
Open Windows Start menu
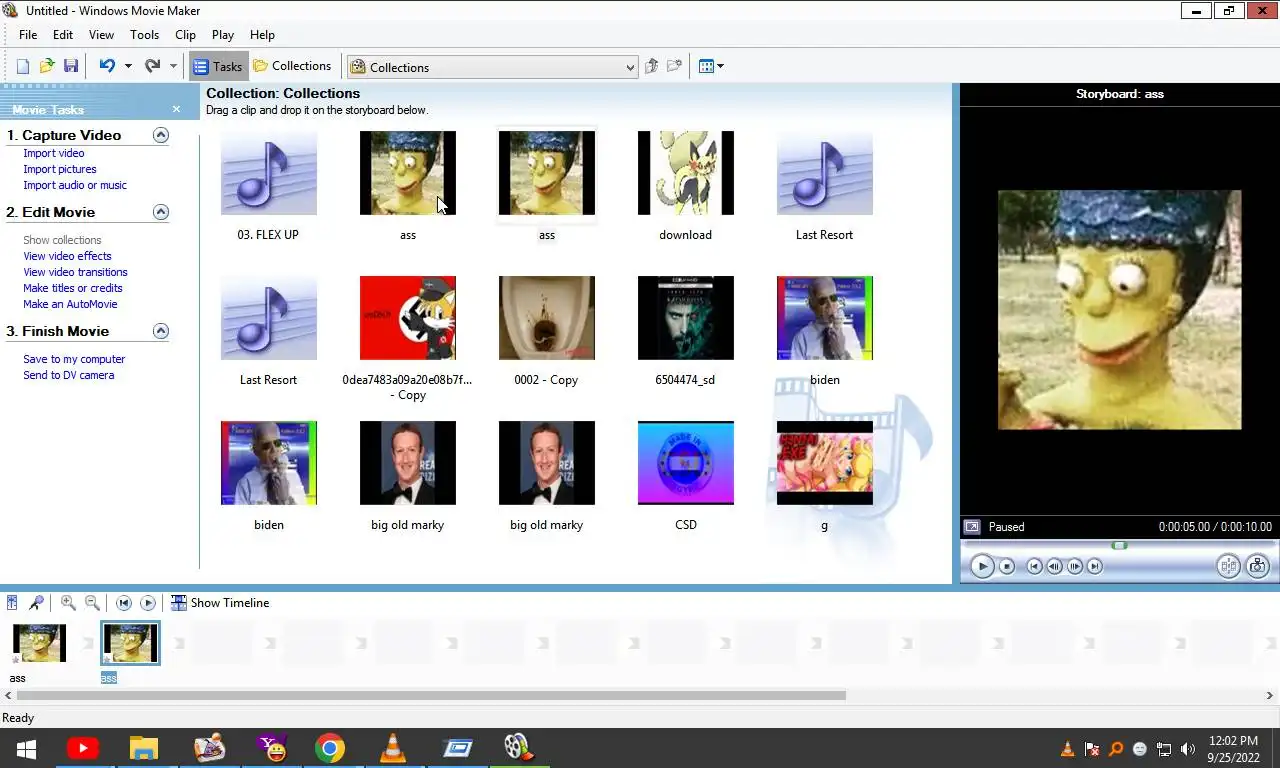tap(26, 748)
